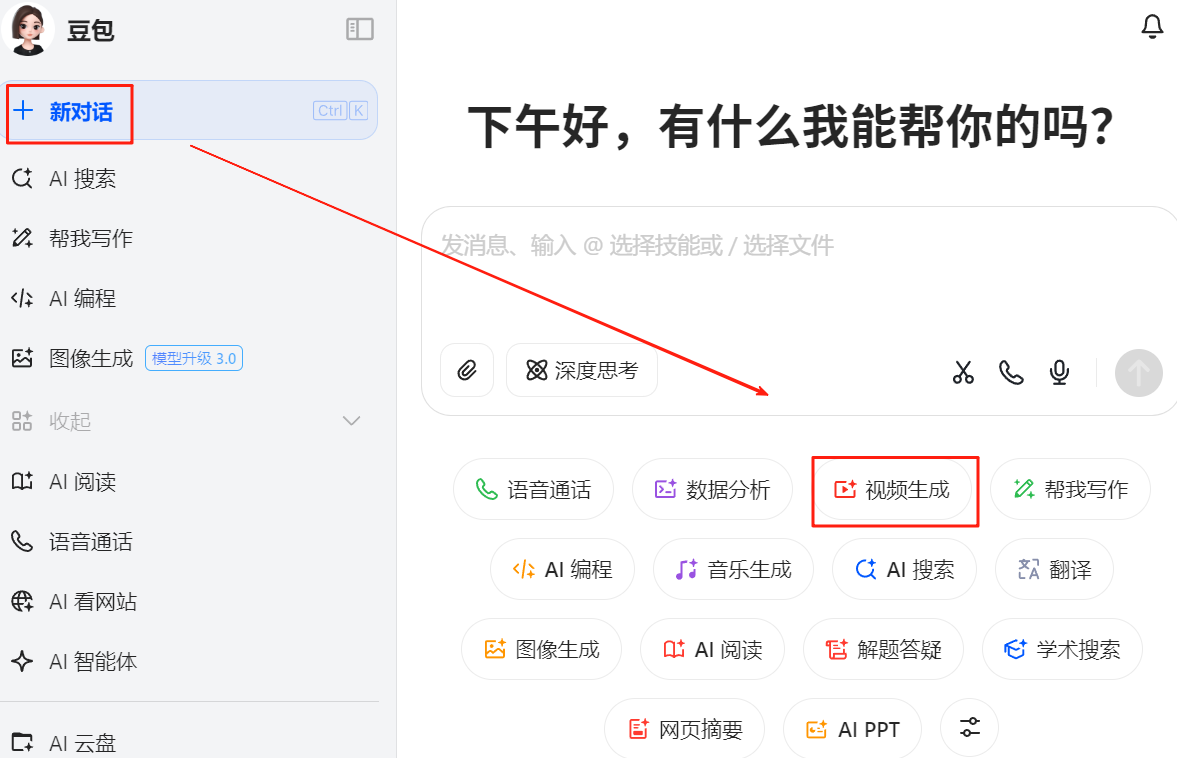The height and width of the screenshot is (758, 1177).
Task: Open the more skills options control
Action: coord(969,728)
